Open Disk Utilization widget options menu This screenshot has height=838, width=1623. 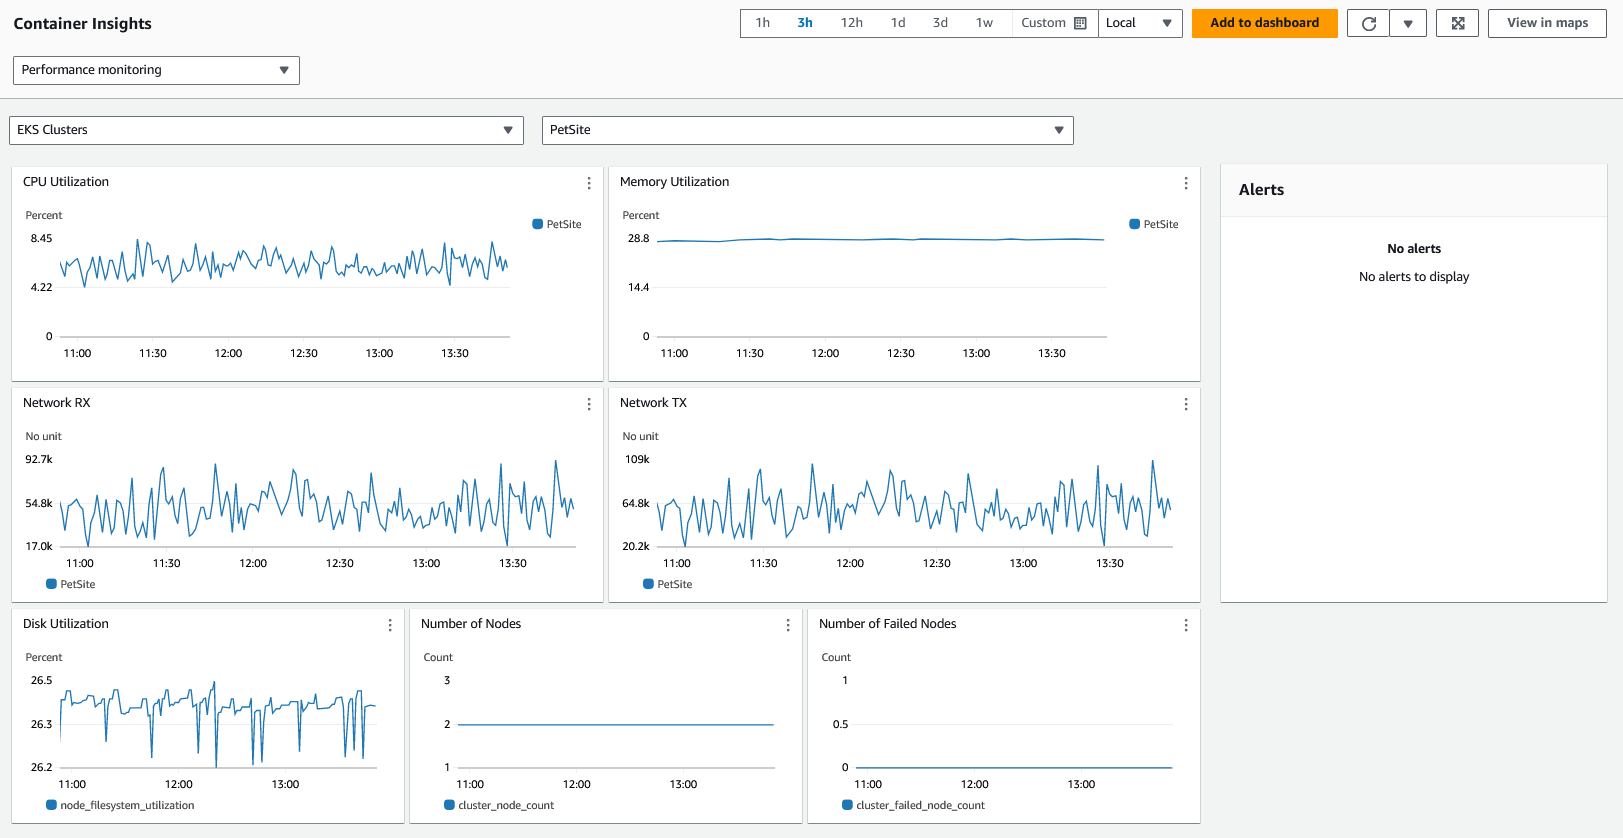[x=390, y=625]
